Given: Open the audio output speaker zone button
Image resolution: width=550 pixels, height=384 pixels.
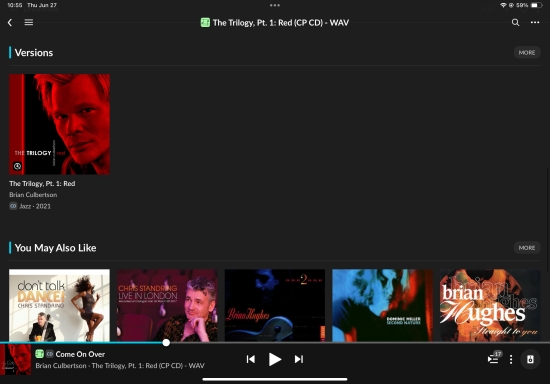Looking at the screenshot, I should coord(530,359).
